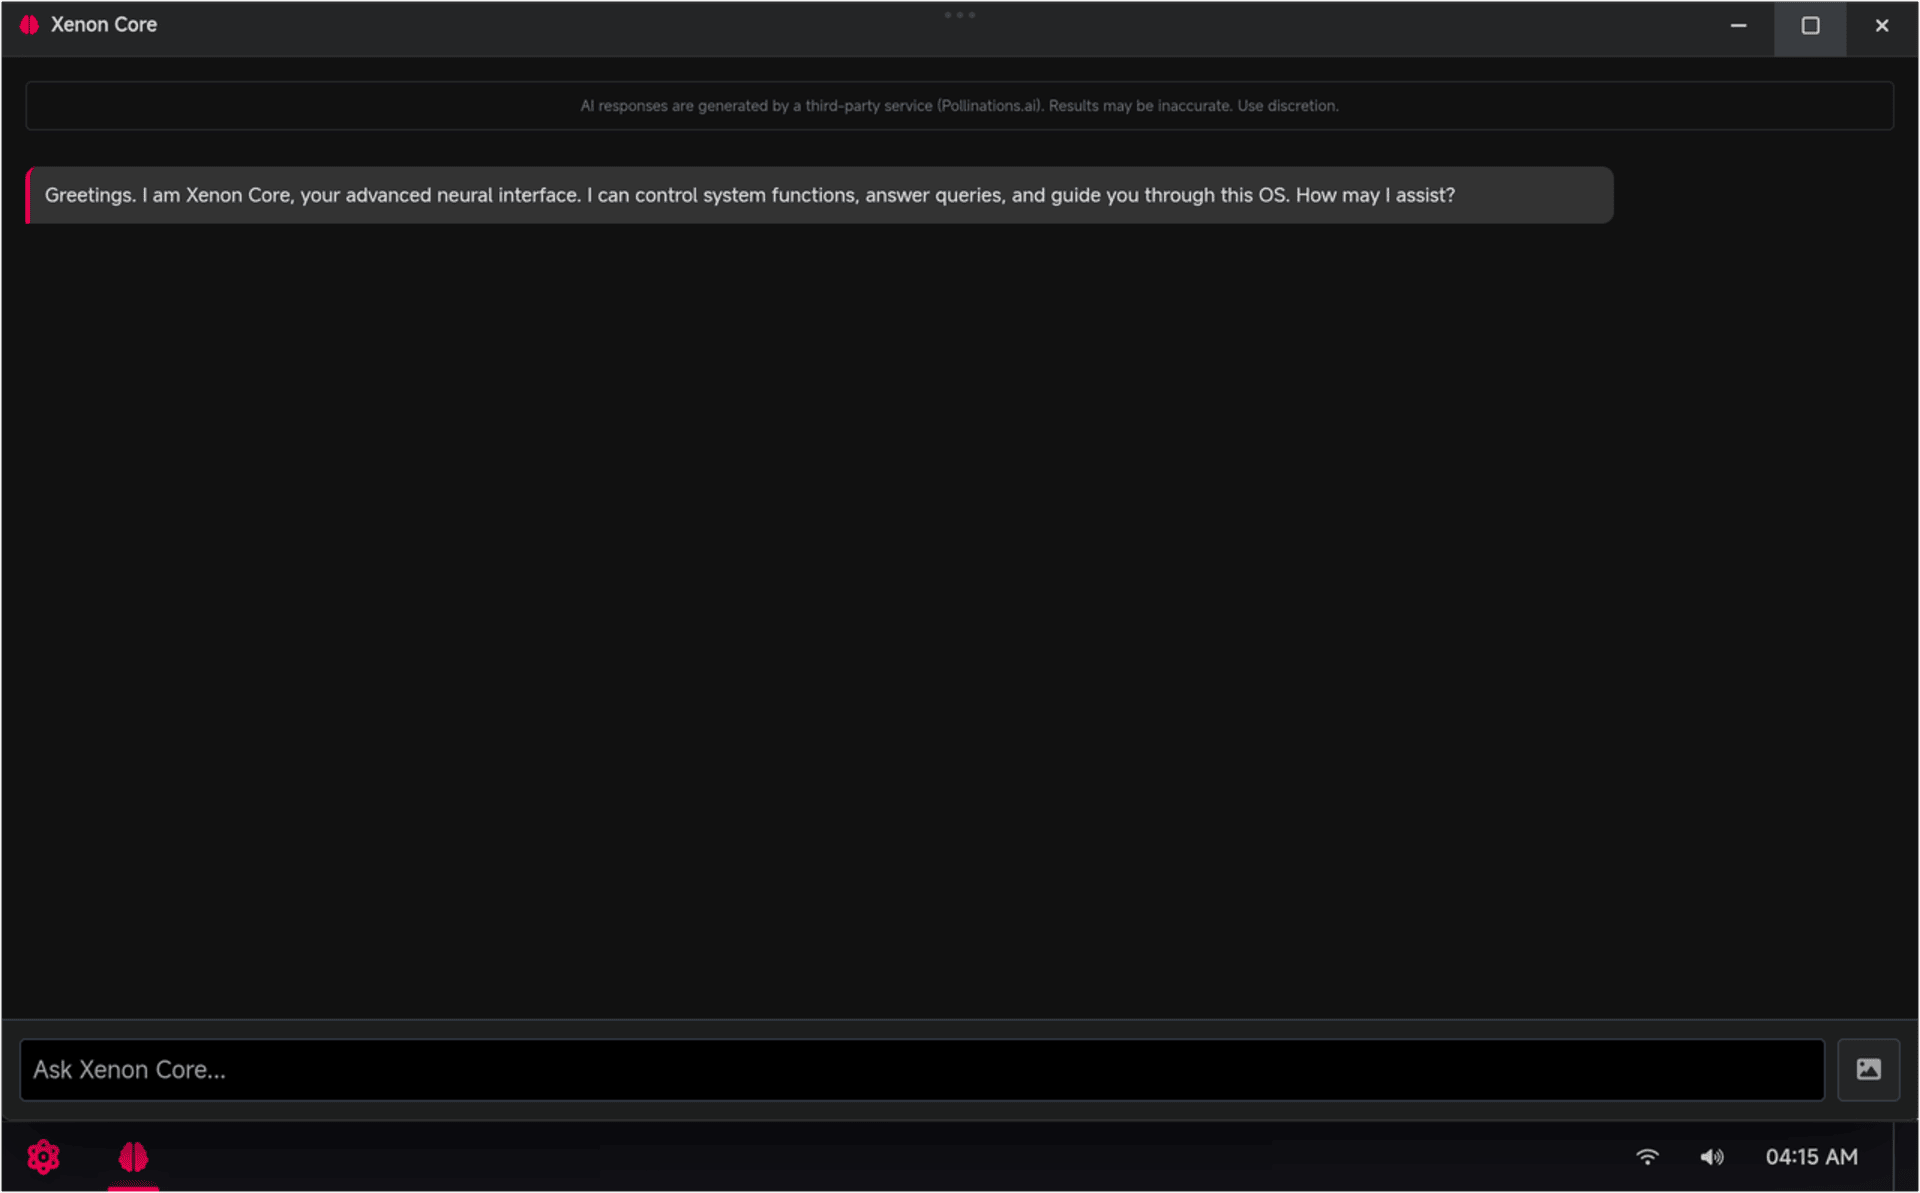The width and height of the screenshot is (1920, 1193).
Task: Click the Pollinations.ai disclaimer banner
Action: coord(959,105)
